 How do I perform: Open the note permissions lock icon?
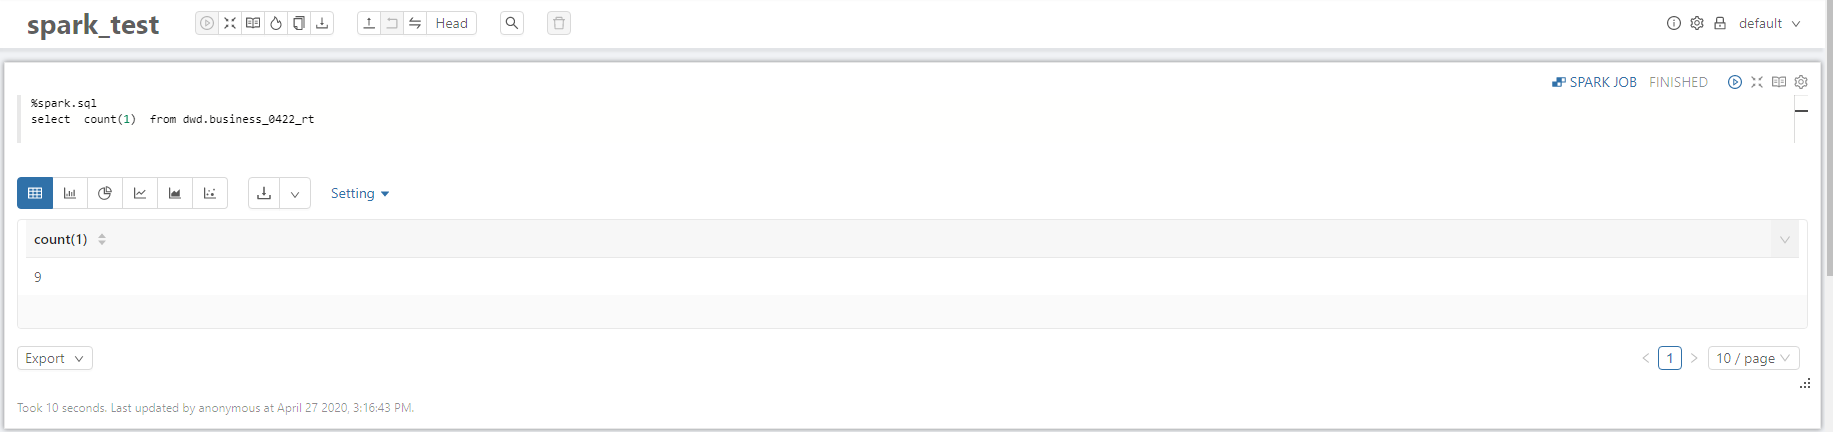pos(1720,23)
